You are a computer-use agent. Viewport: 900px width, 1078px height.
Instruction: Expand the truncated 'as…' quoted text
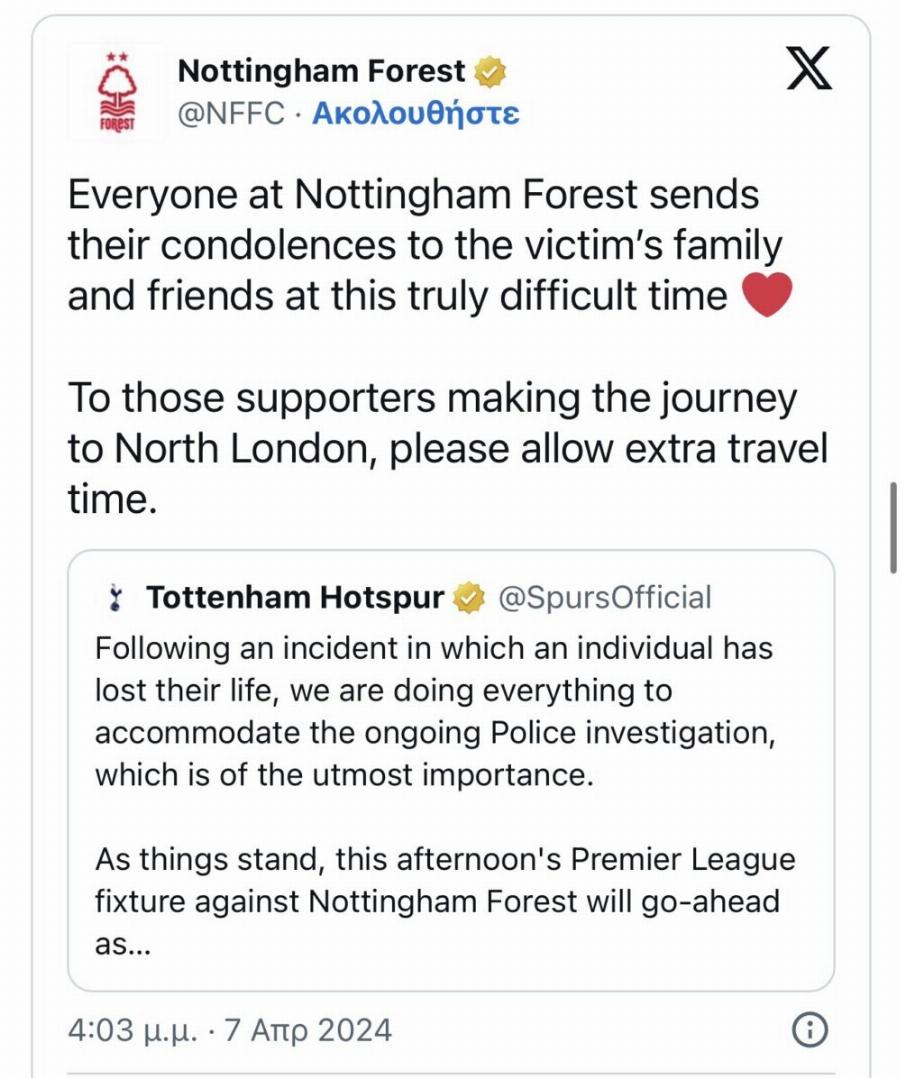point(122,945)
